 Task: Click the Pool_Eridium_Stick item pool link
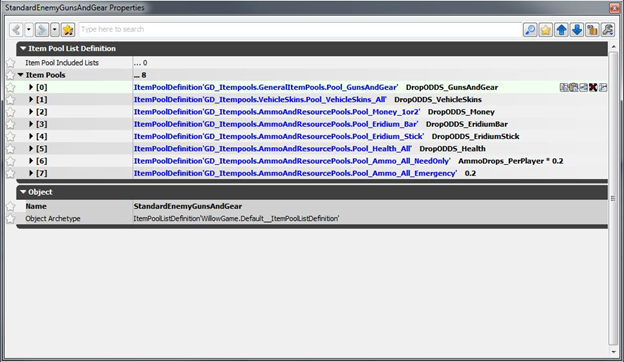279,136
